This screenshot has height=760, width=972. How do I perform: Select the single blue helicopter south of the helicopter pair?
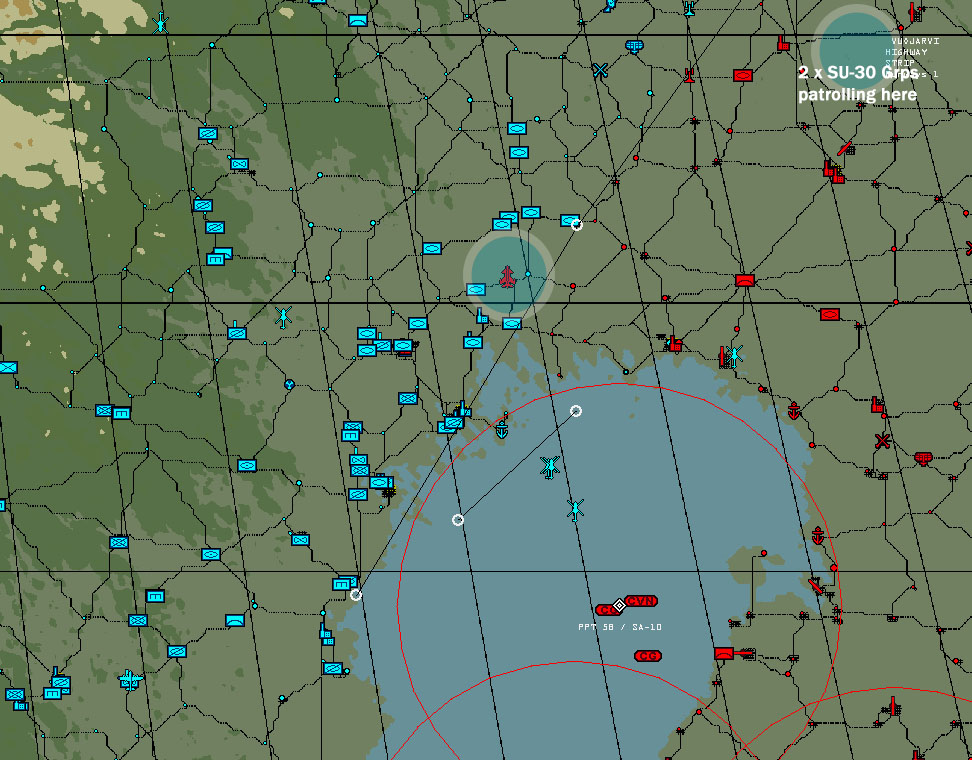coord(575,510)
